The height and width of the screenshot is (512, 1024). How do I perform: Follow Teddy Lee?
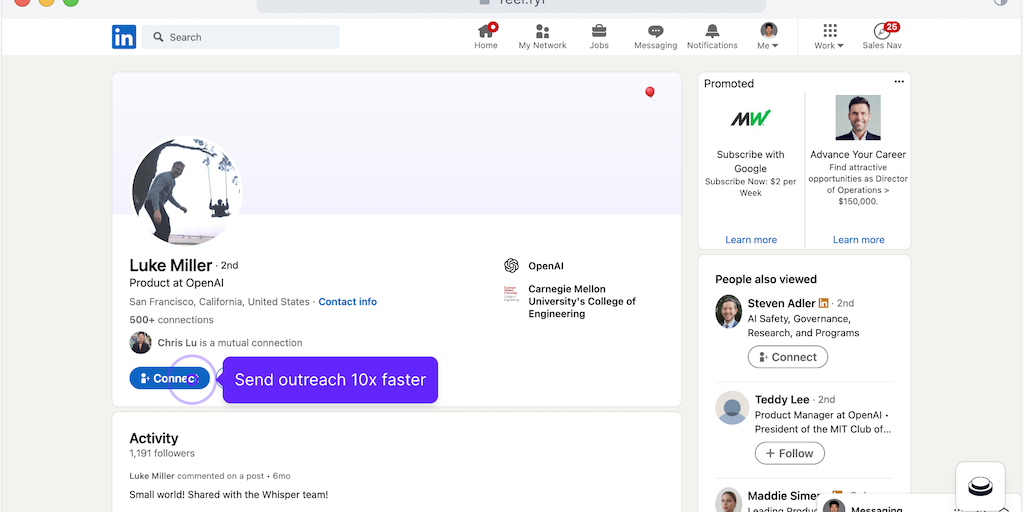pyautogui.click(x=789, y=453)
